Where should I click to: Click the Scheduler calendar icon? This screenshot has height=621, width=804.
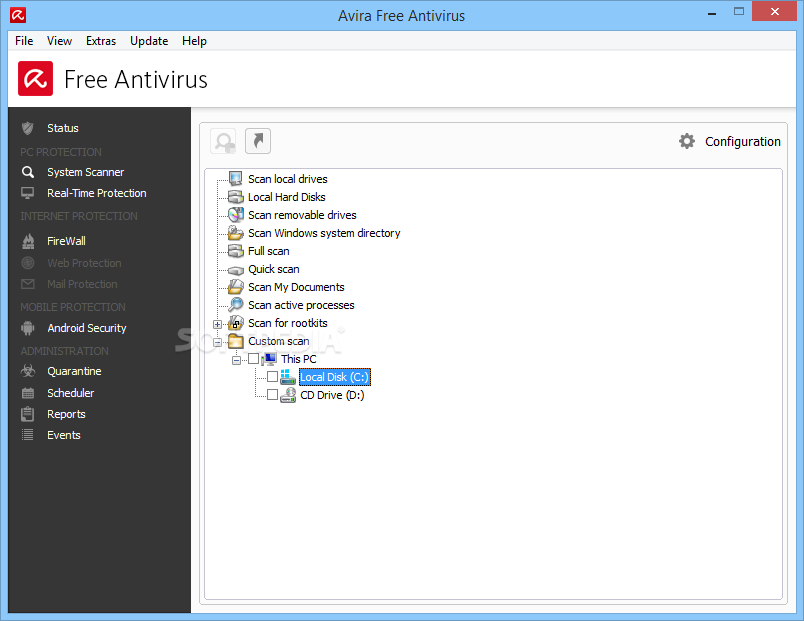[x=28, y=393]
